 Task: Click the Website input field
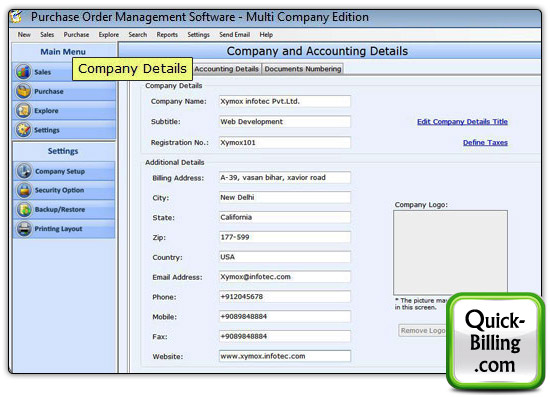(284, 356)
